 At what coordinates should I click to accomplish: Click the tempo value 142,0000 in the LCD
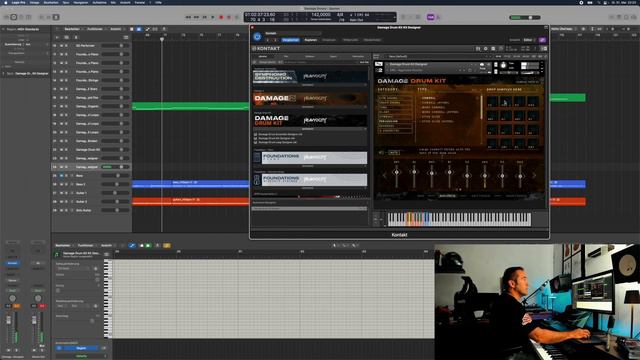pyautogui.click(x=320, y=15)
